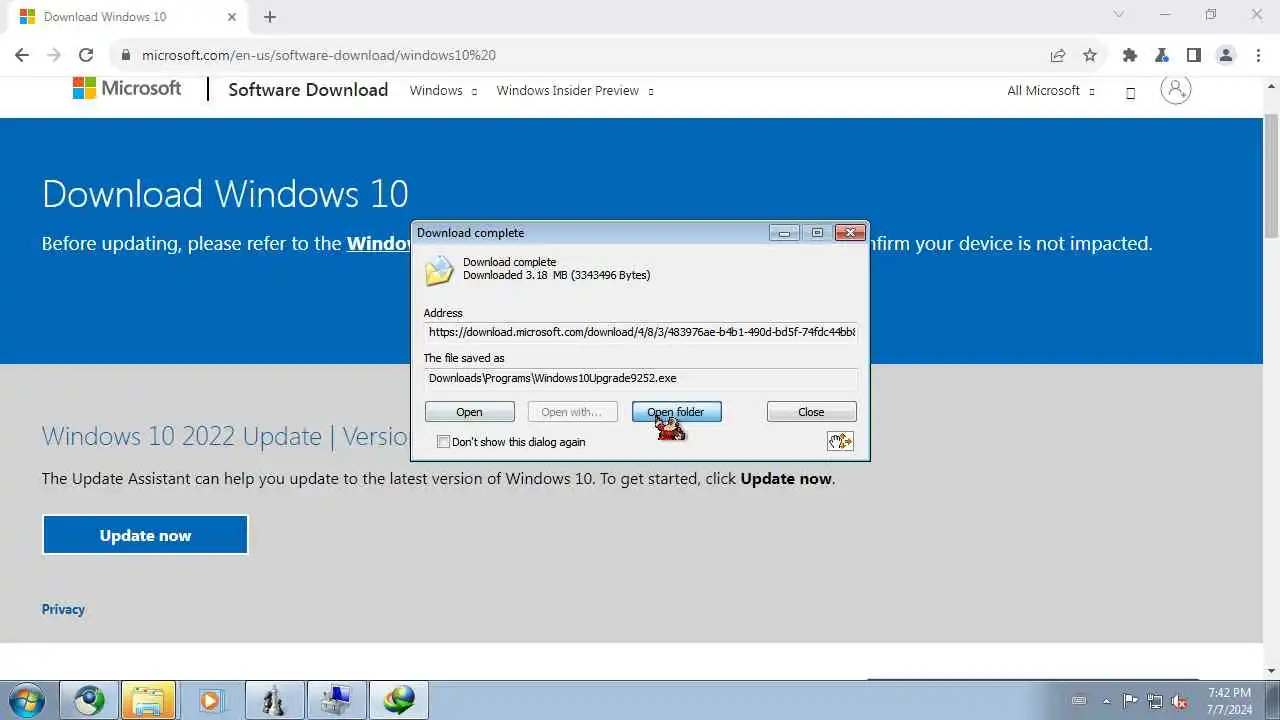Image resolution: width=1280 pixels, height=720 pixels.
Task: Open Microsoft sign-in account icon
Action: point(1176,89)
